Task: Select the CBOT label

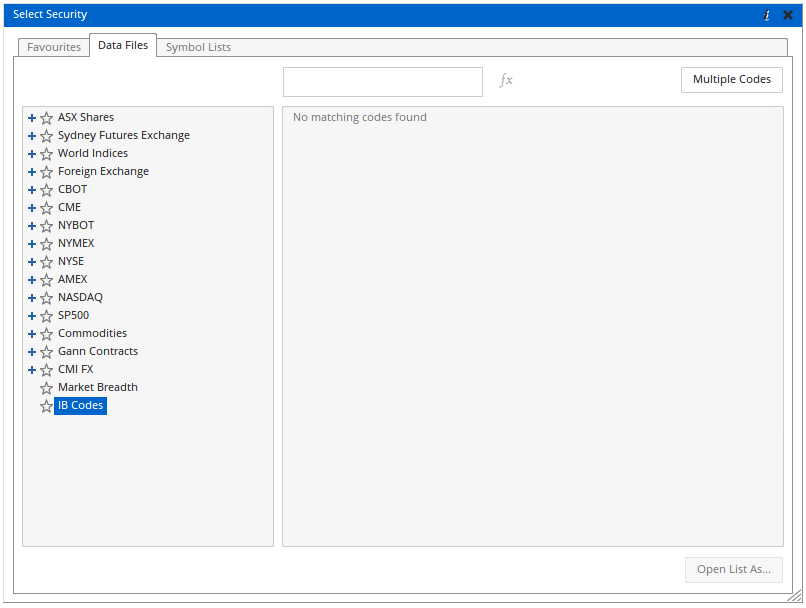Action: point(72,189)
